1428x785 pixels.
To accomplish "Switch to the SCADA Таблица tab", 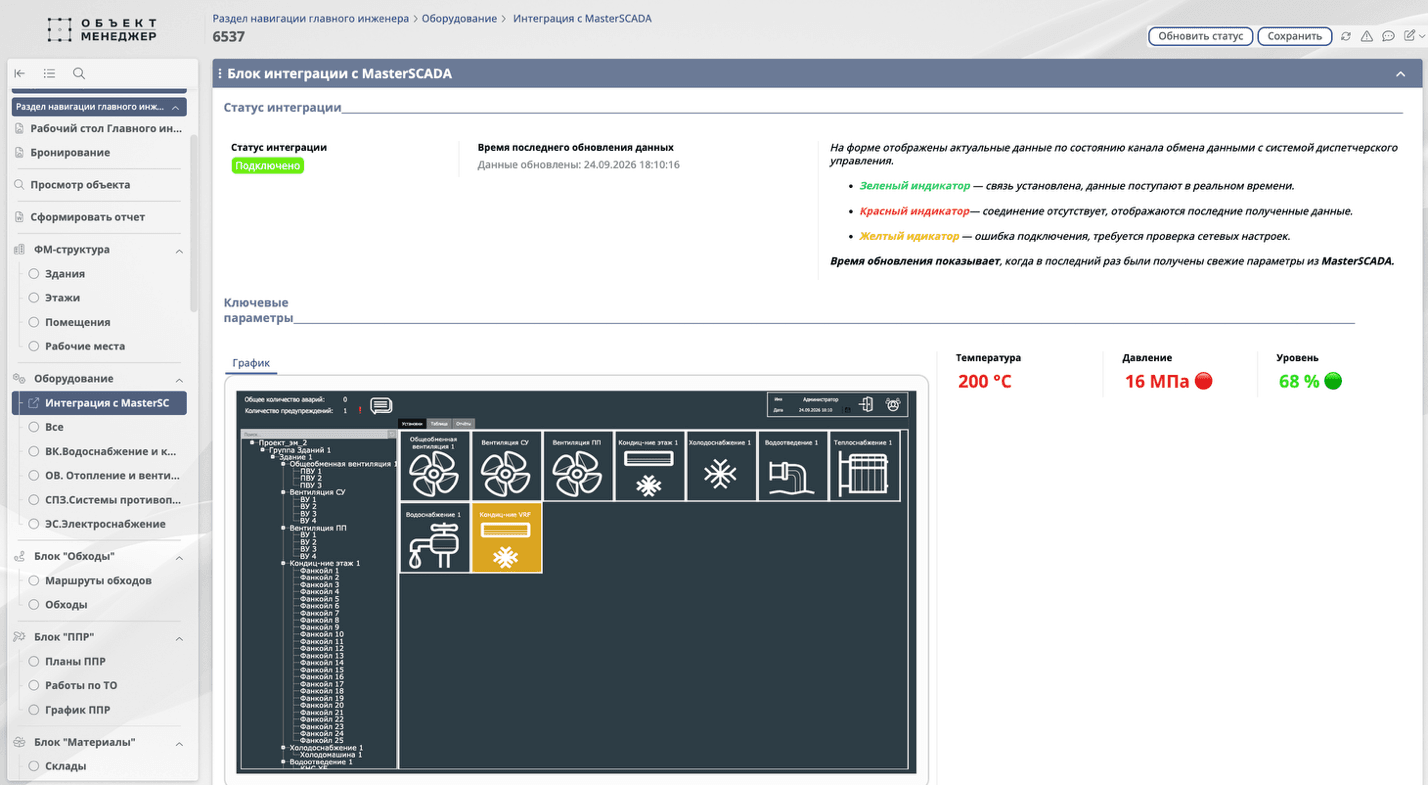I will tap(440, 424).
